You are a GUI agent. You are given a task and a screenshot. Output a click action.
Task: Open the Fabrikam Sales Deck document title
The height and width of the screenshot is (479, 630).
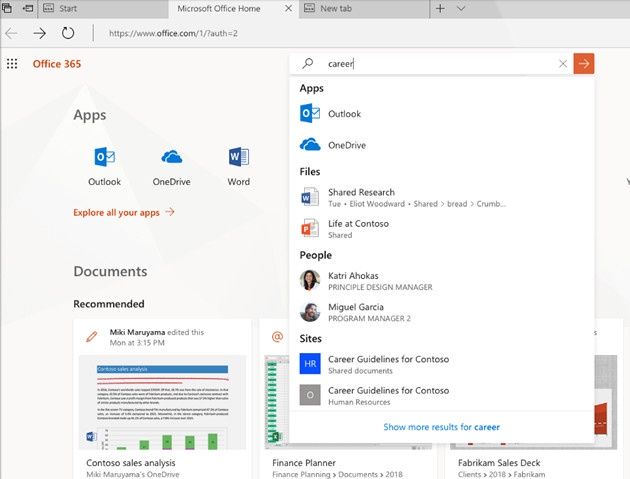[x=499, y=463]
